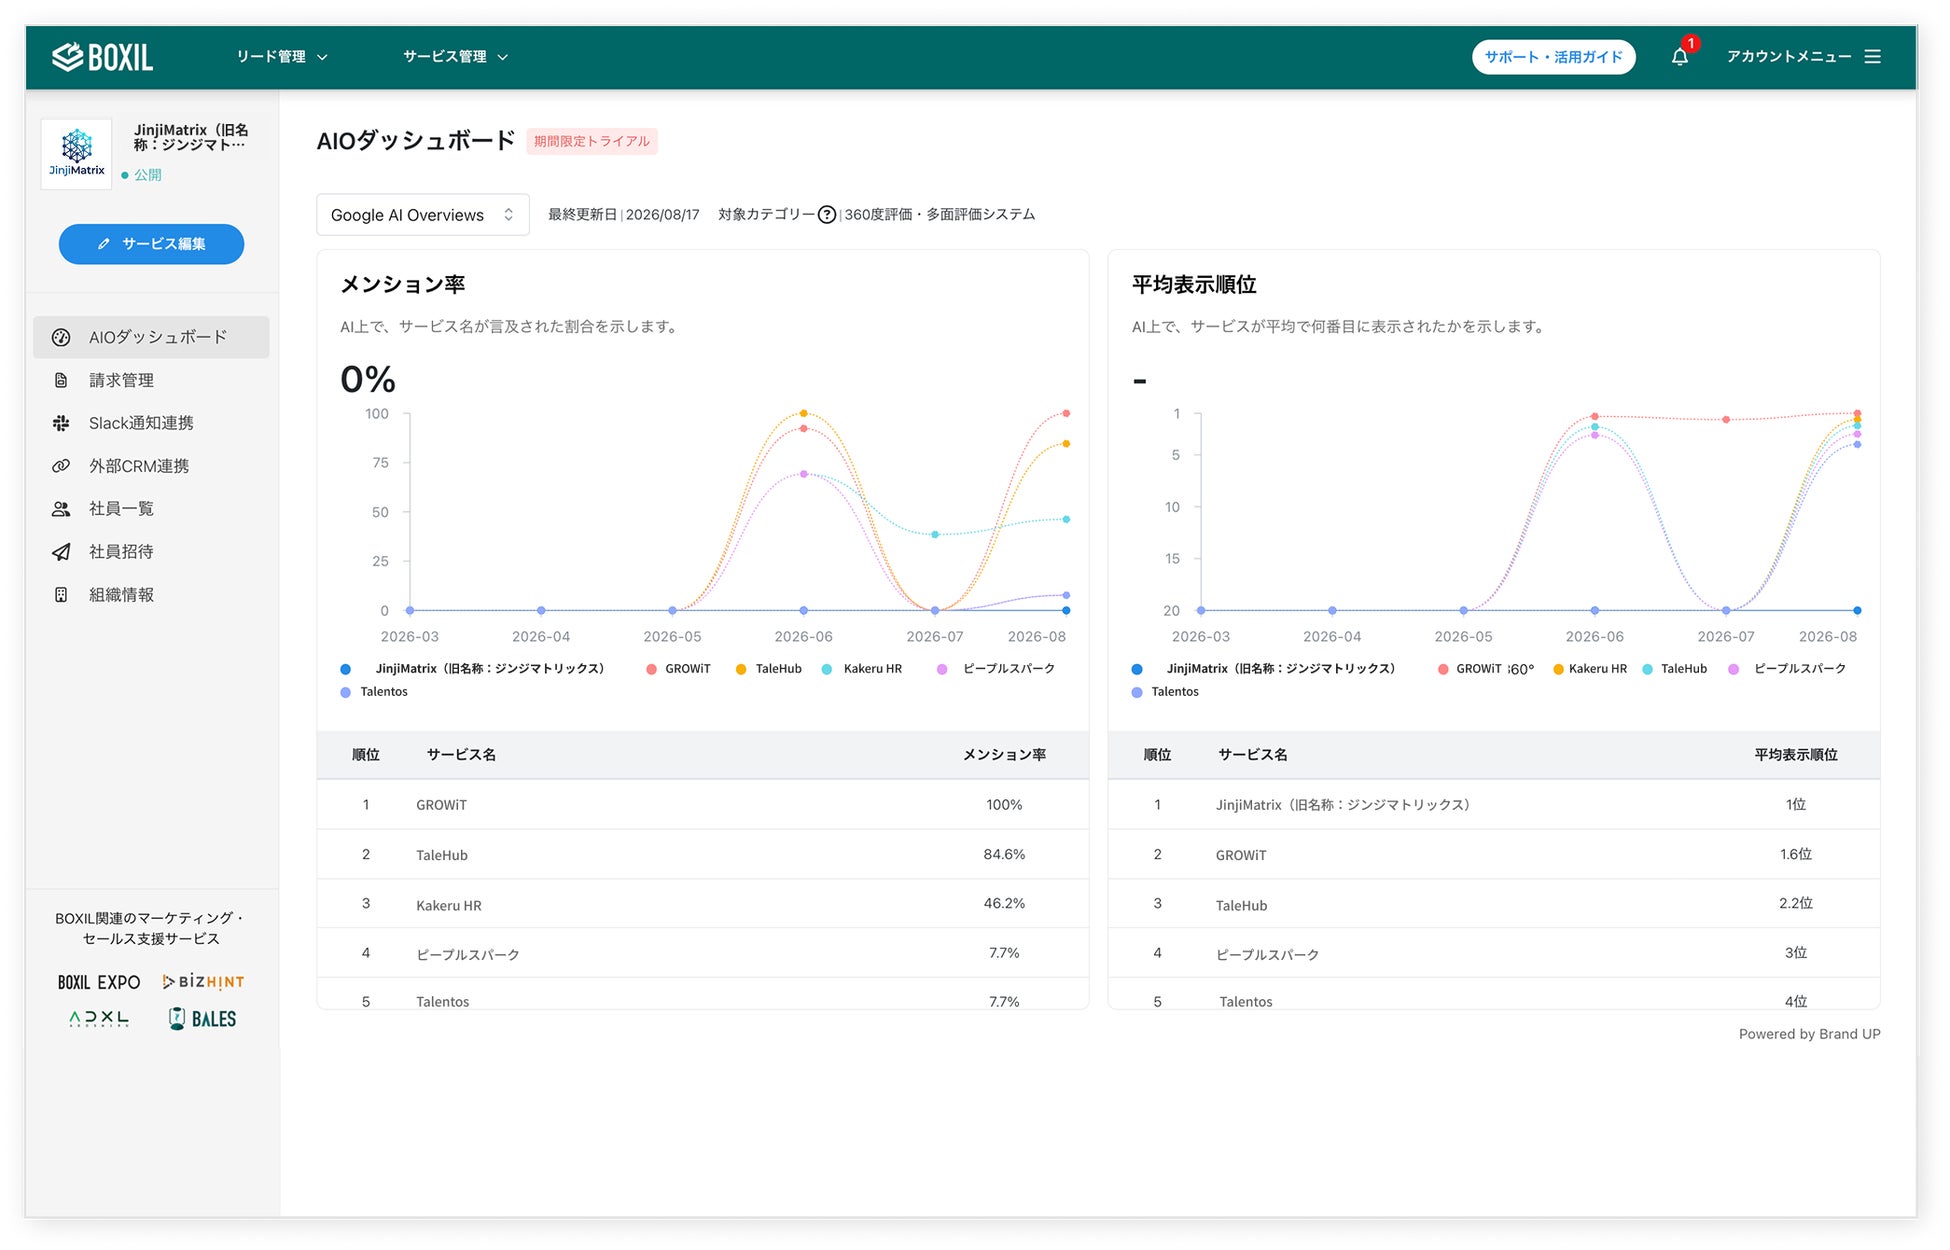The width and height of the screenshot is (1950, 1250).
Task: Click the 請求管理 document icon
Action: pyautogui.click(x=61, y=380)
